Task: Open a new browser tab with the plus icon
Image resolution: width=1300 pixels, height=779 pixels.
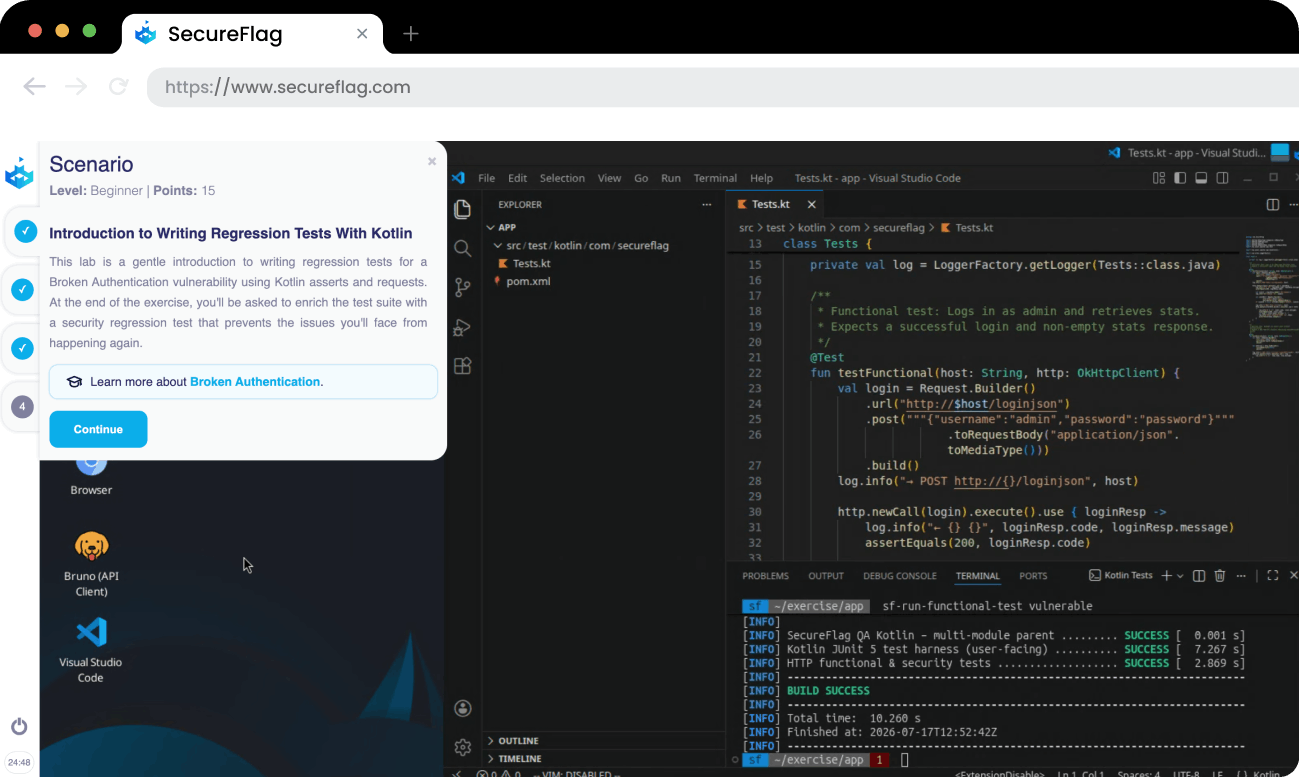Action: (410, 34)
